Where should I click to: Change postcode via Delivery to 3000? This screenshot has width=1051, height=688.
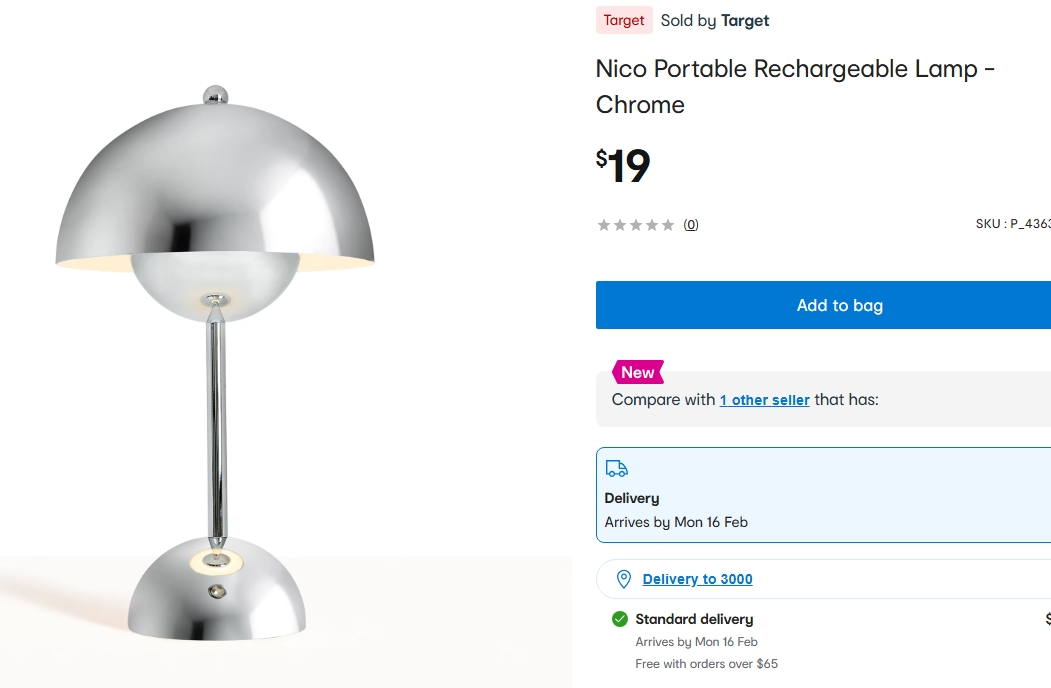pyautogui.click(x=697, y=579)
